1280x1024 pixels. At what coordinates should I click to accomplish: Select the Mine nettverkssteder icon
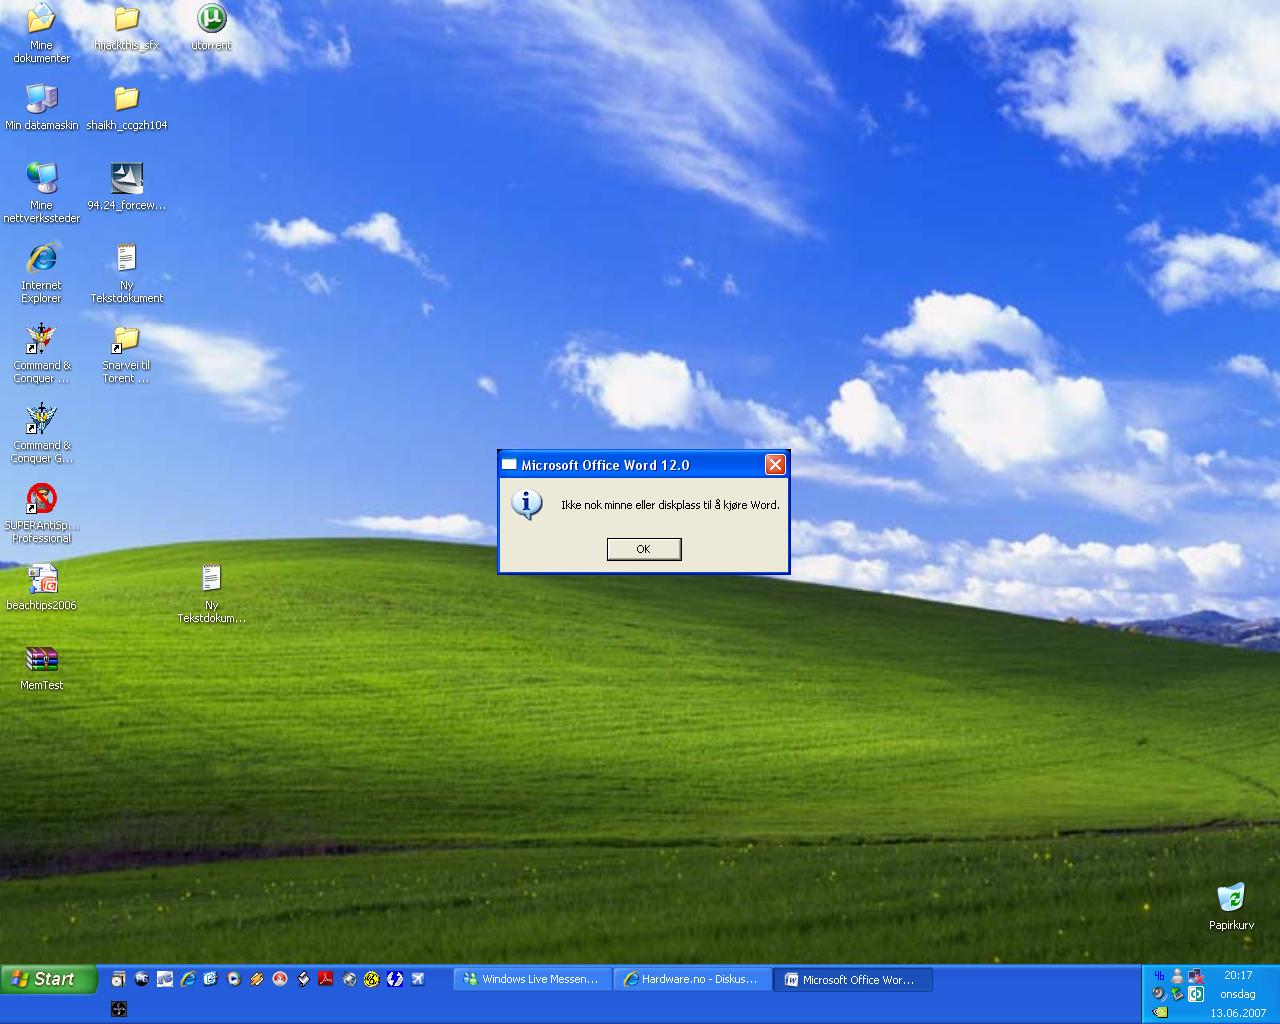pos(41,193)
